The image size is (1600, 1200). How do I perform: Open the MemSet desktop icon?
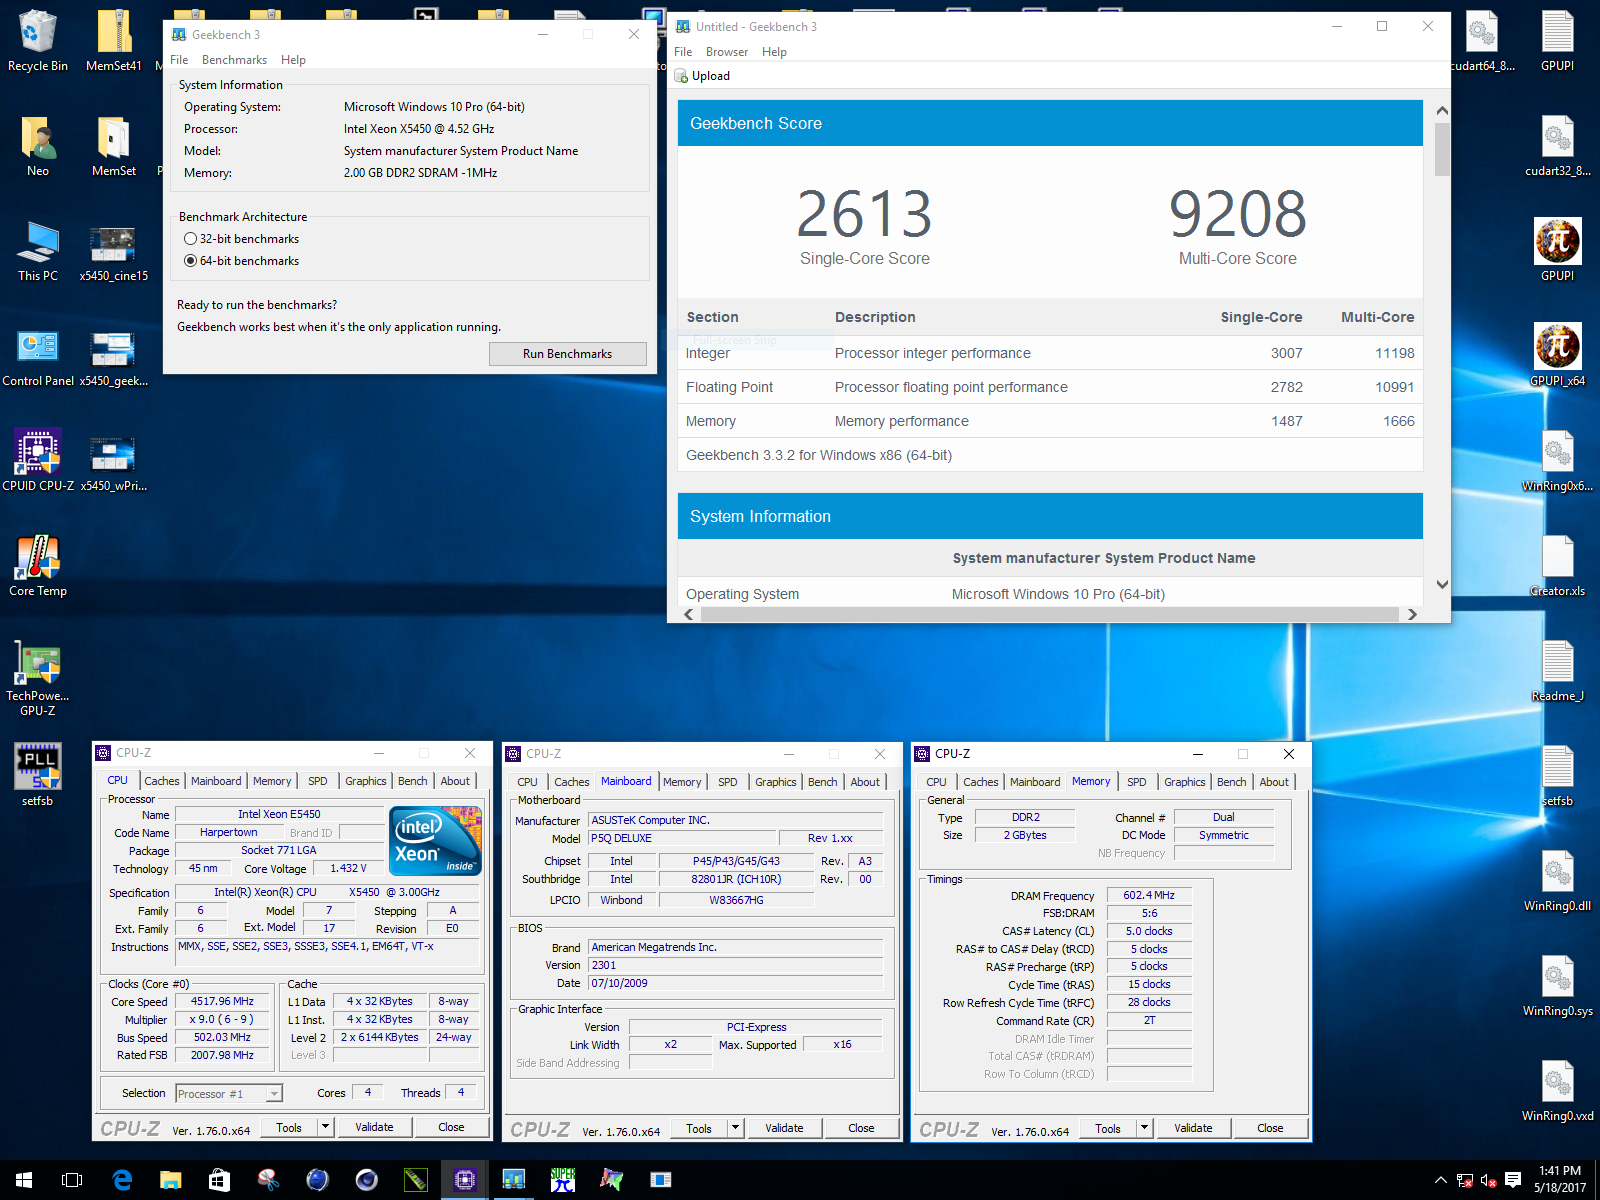pyautogui.click(x=113, y=147)
